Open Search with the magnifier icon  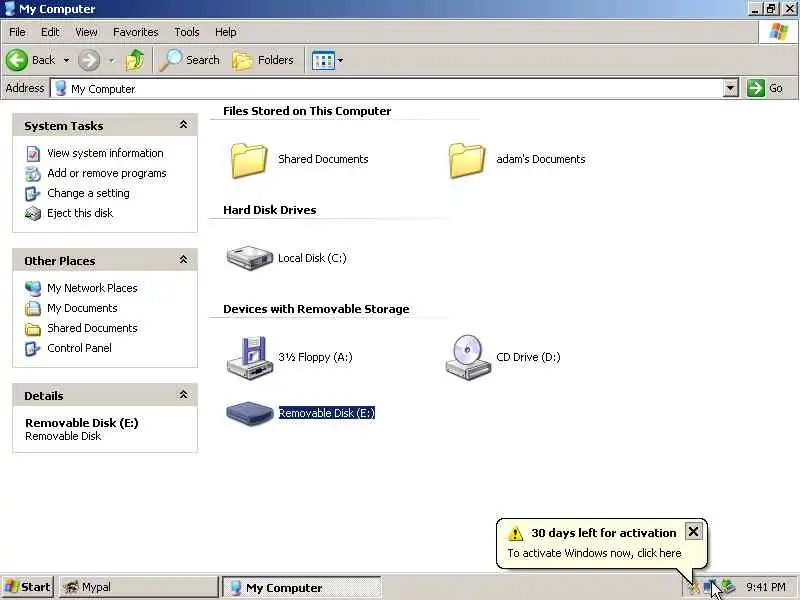190,60
